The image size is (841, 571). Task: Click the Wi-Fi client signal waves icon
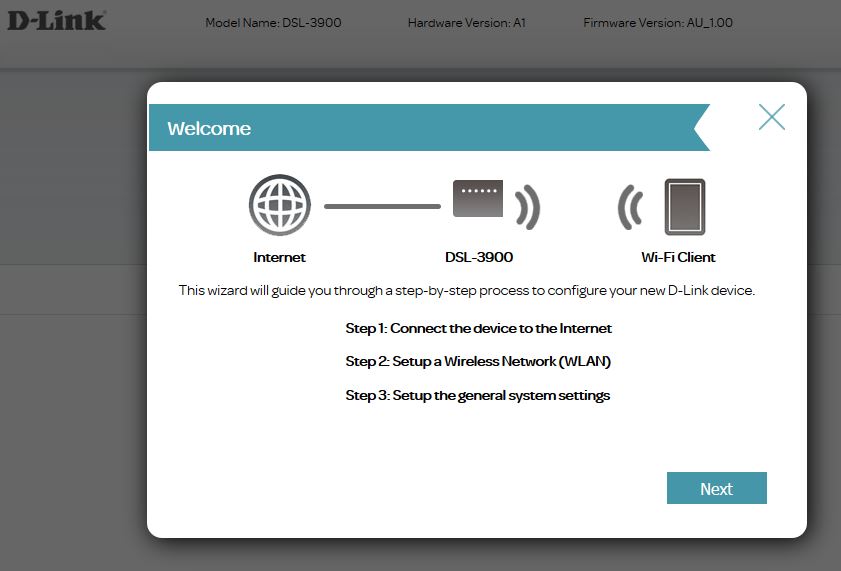click(x=630, y=207)
